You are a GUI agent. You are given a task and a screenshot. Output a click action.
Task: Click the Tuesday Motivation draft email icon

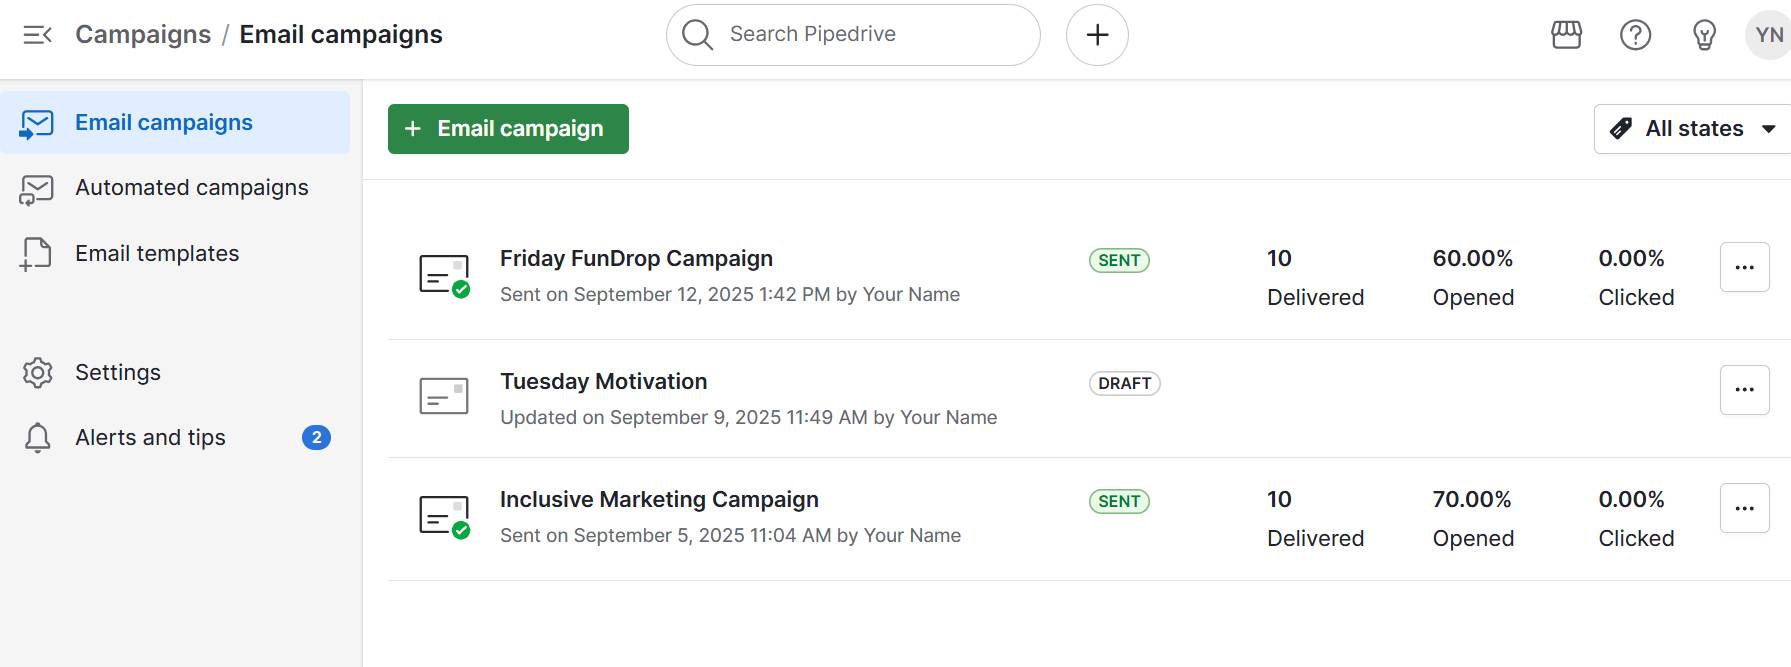pos(444,396)
